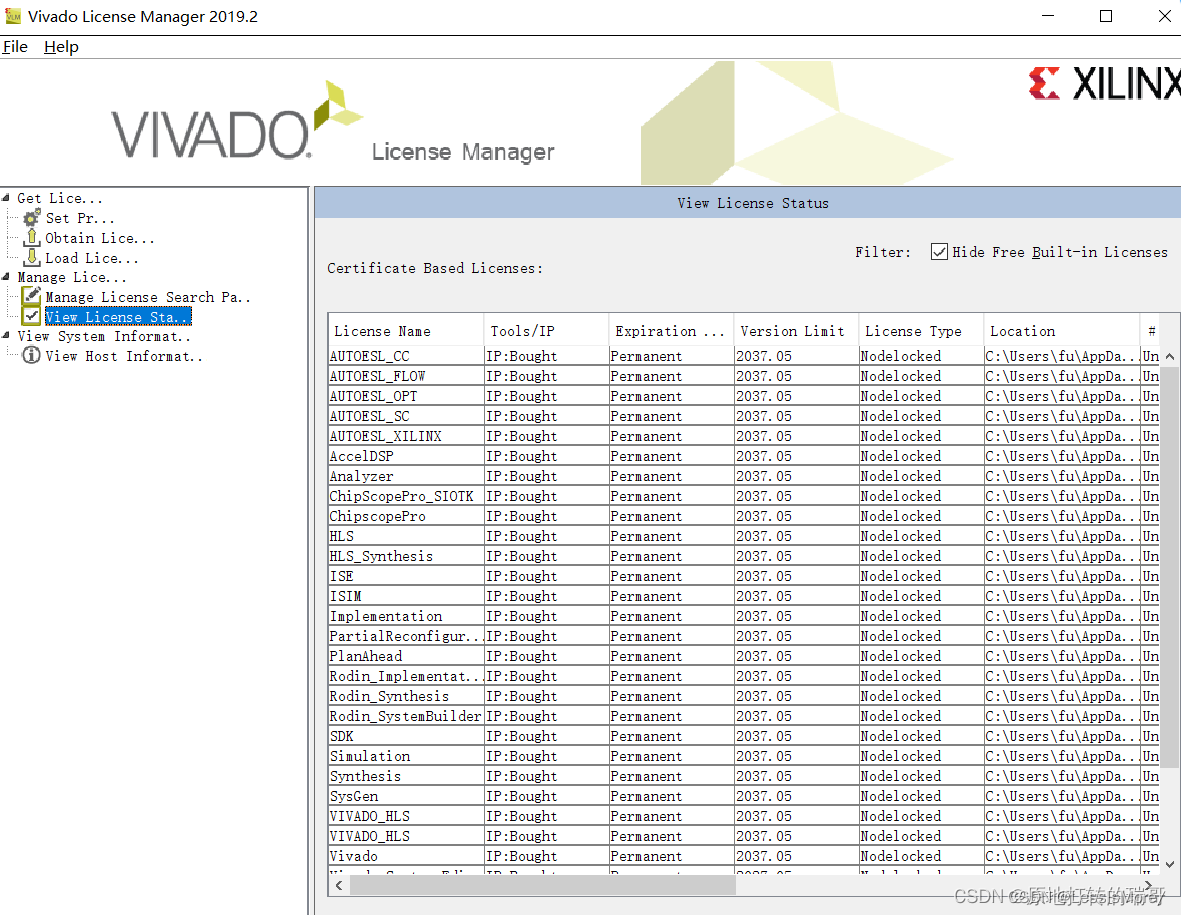The width and height of the screenshot is (1181, 915).
Task: Click vertical scrollbar up arrow
Action: [x=1170, y=356]
